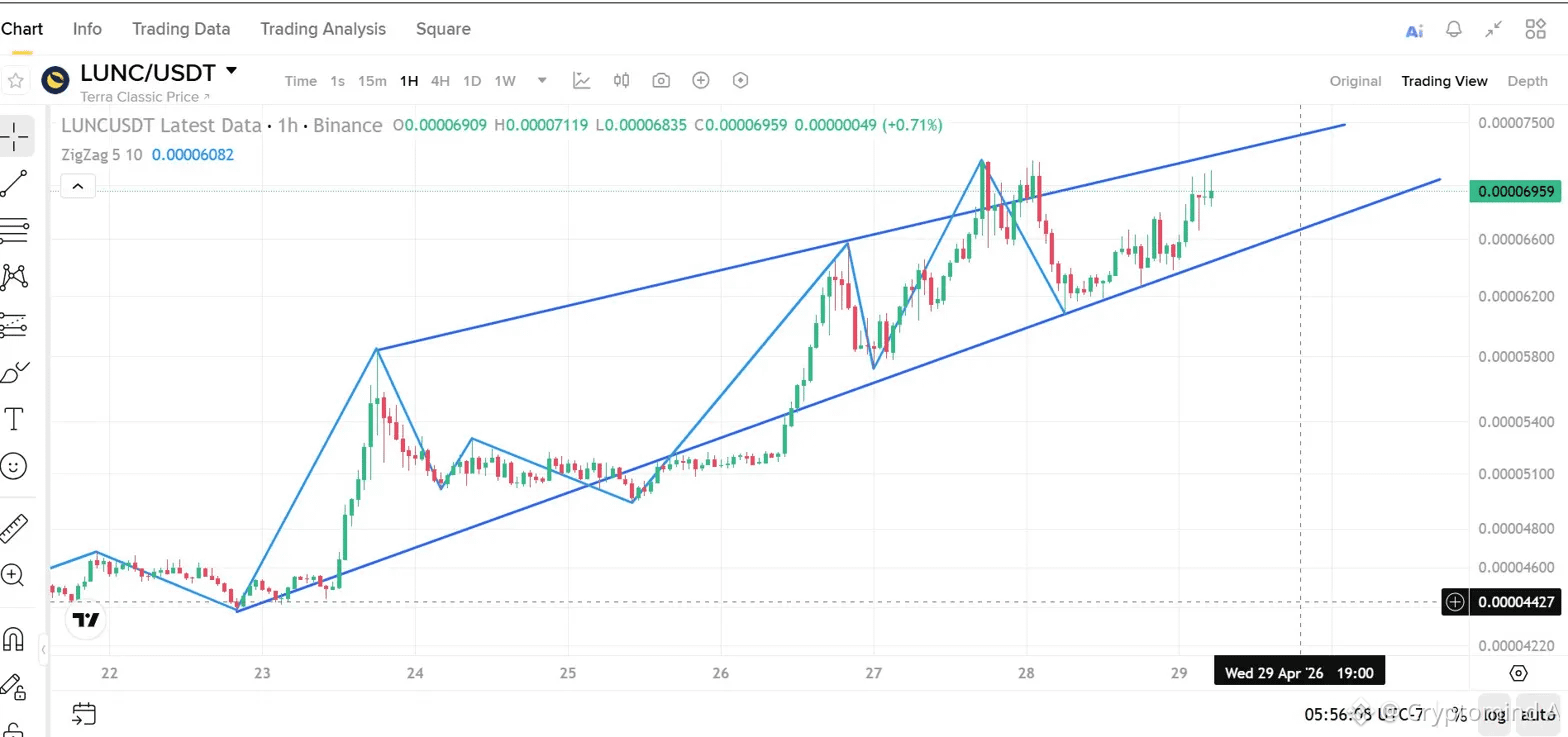Follow the Terra Classic Price link

(x=146, y=96)
